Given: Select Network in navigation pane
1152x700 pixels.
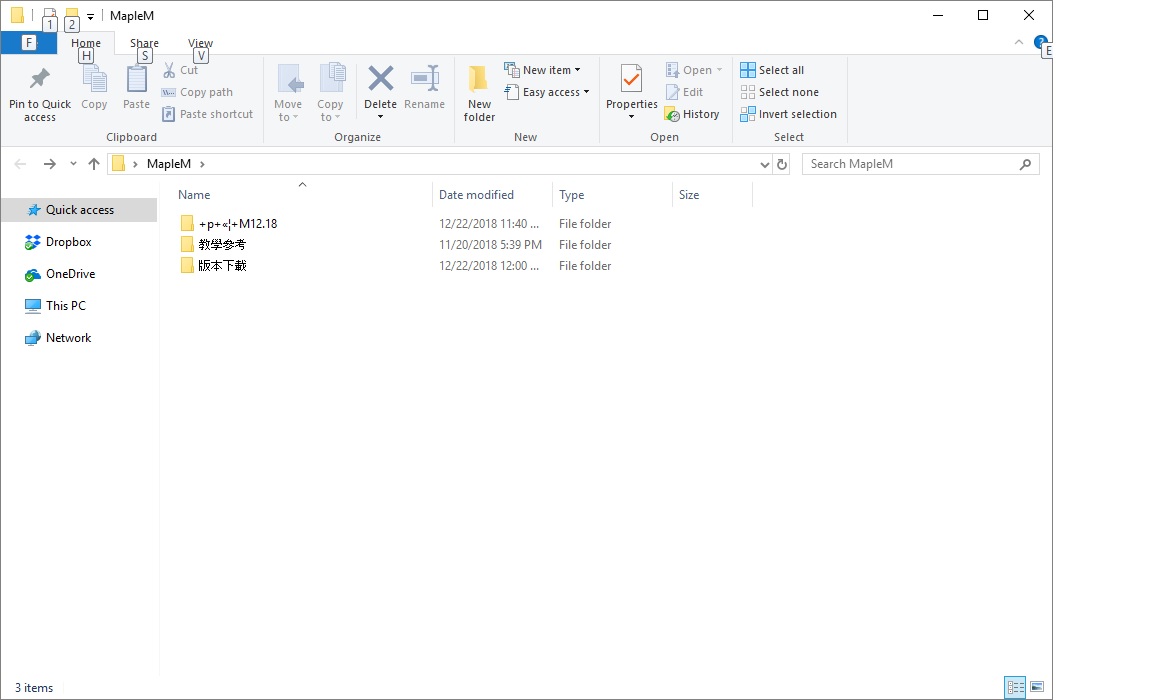Looking at the screenshot, I should pos(68,338).
